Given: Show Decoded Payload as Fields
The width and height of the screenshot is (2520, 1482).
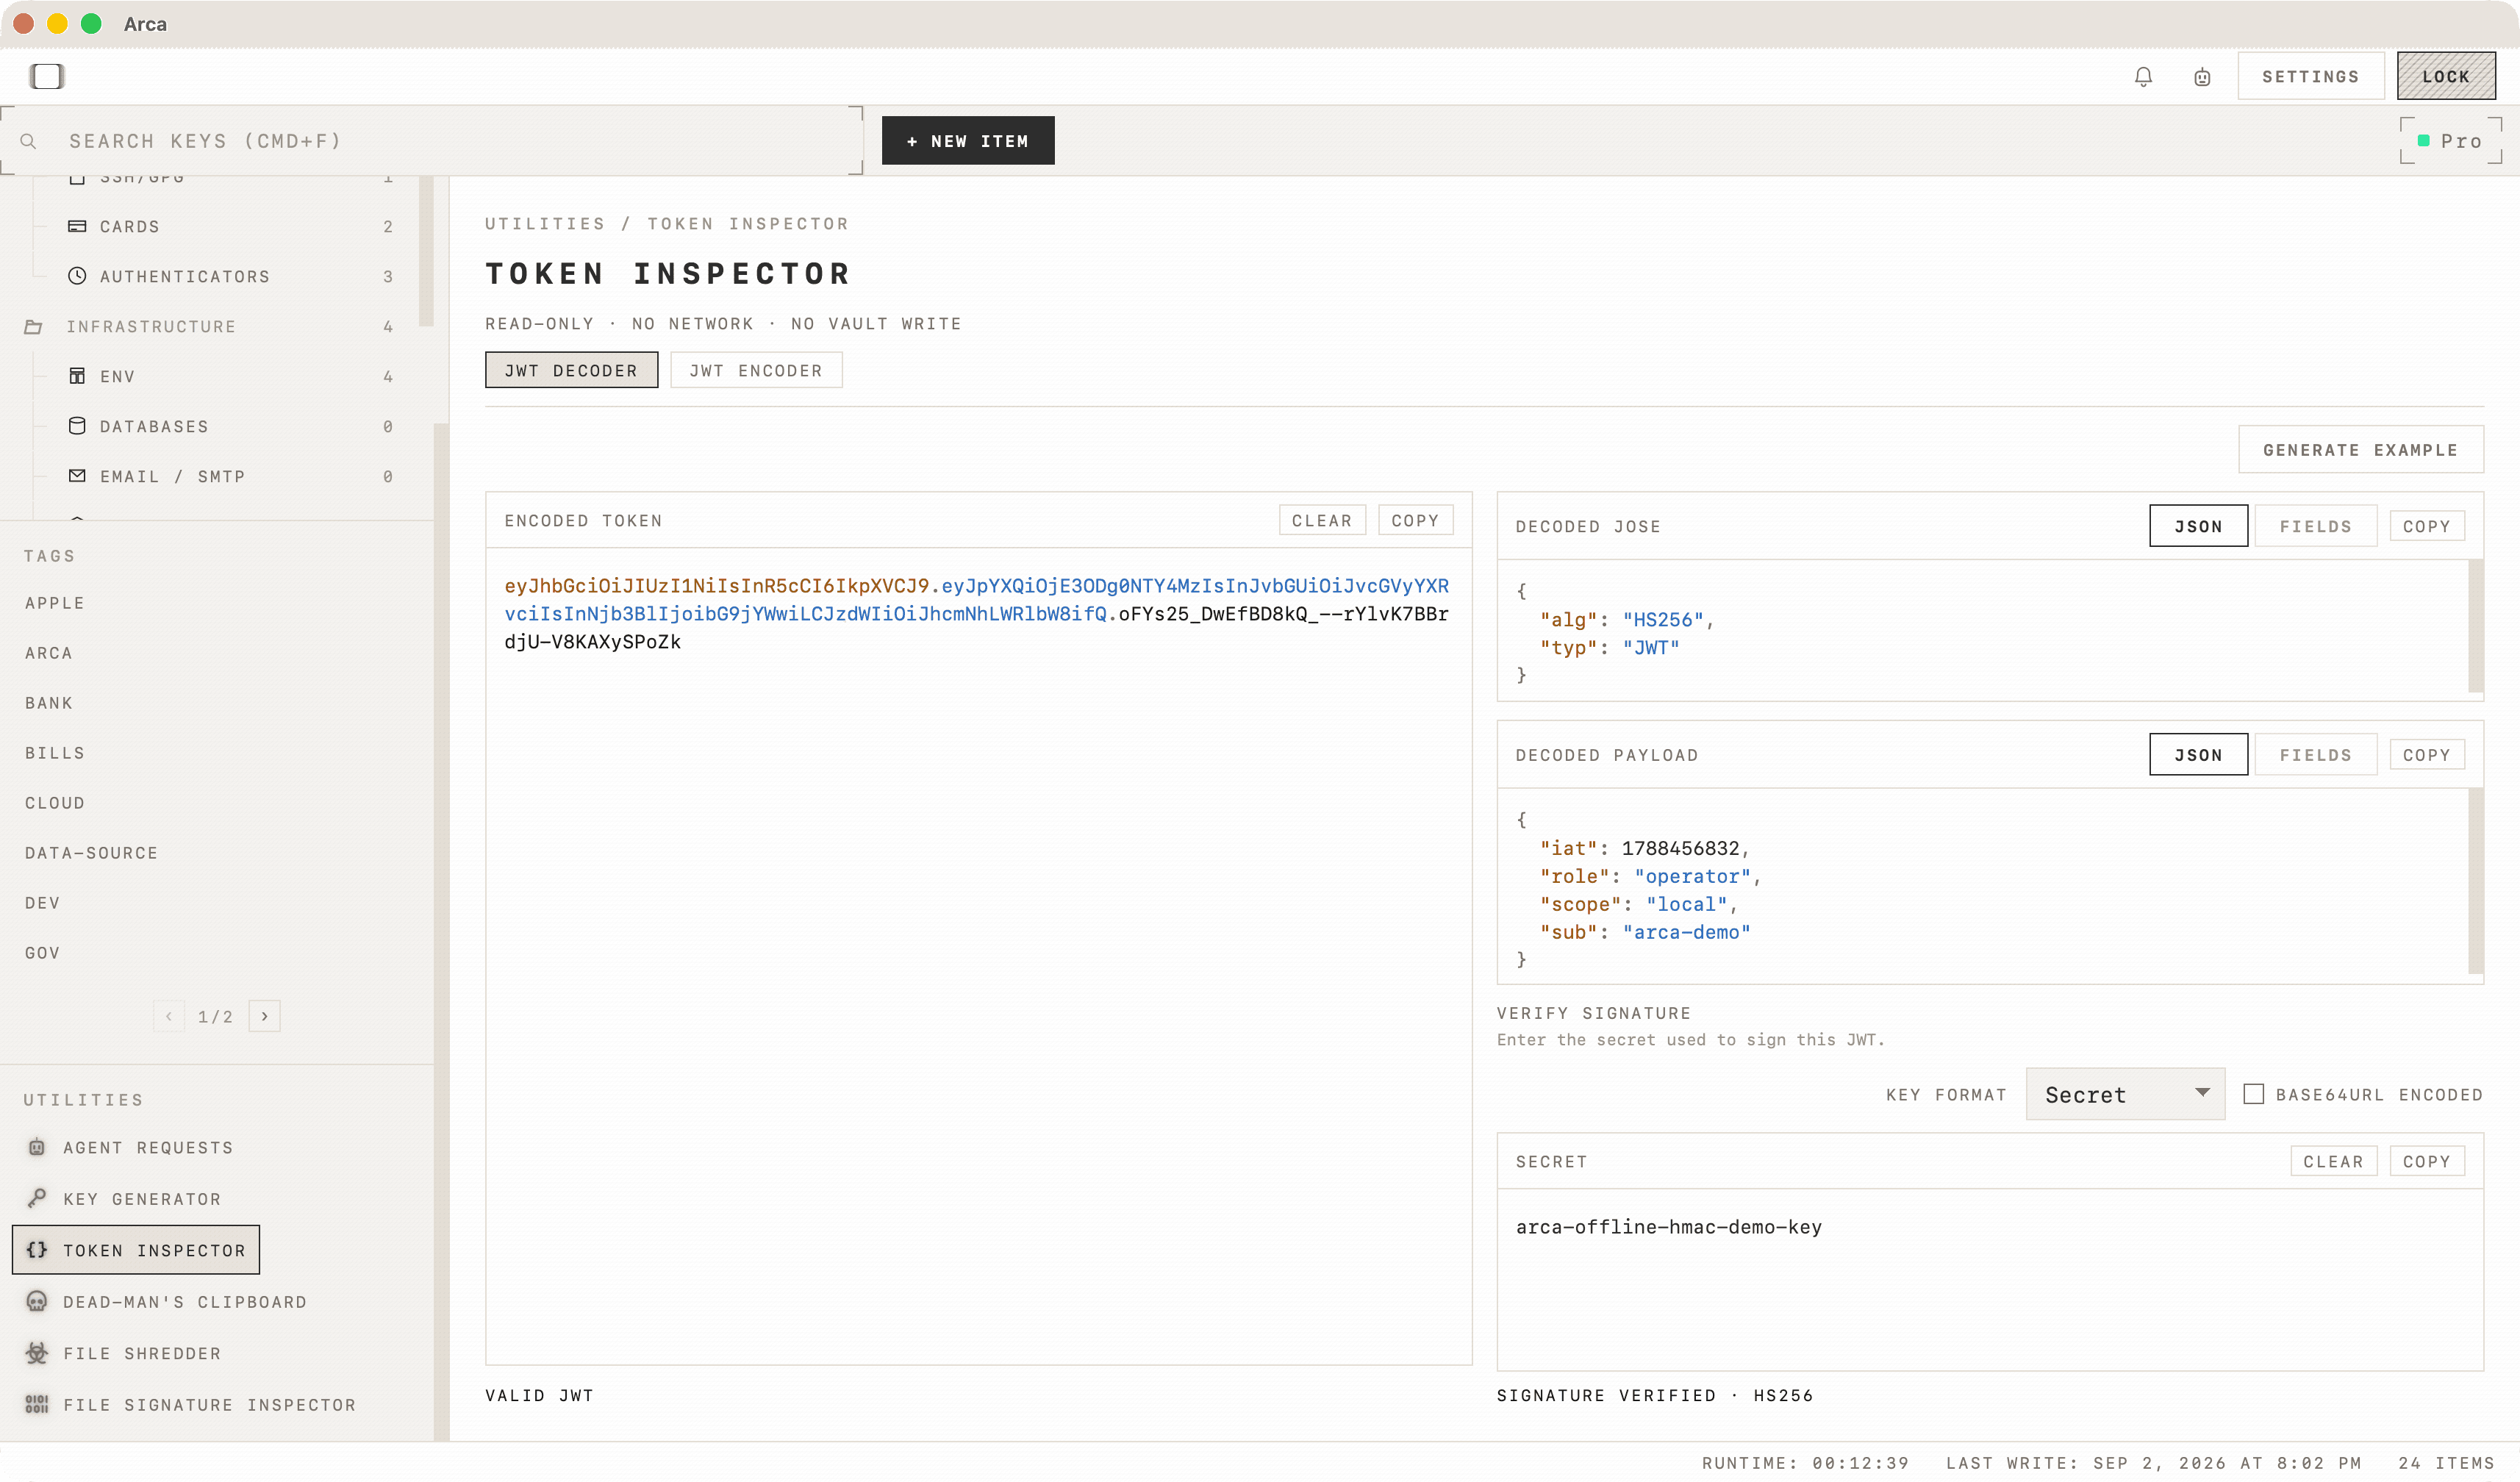Looking at the screenshot, I should click(x=2315, y=755).
